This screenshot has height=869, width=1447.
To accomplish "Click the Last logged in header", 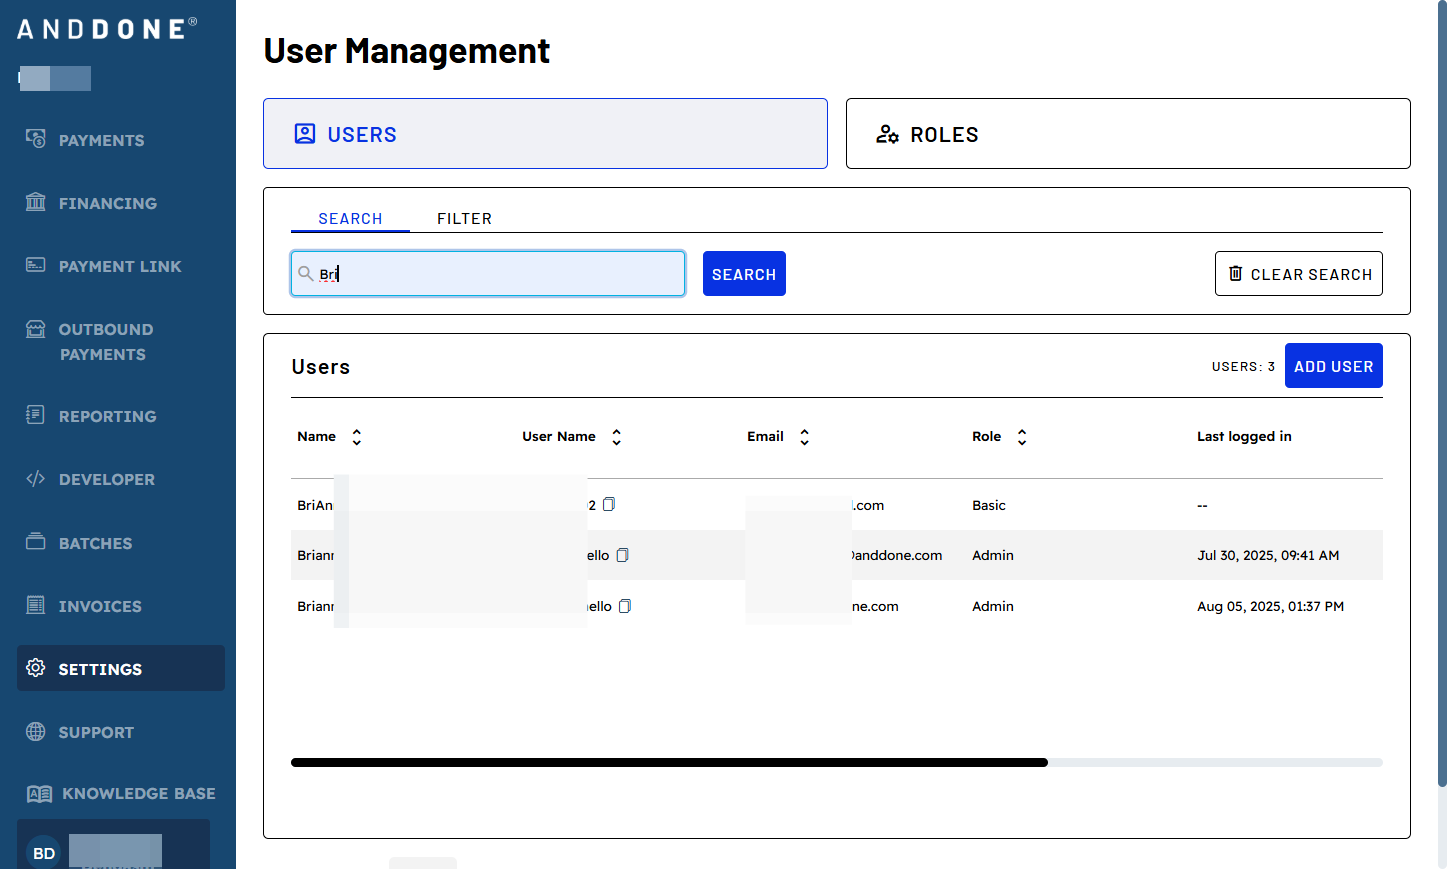I will point(1244,436).
